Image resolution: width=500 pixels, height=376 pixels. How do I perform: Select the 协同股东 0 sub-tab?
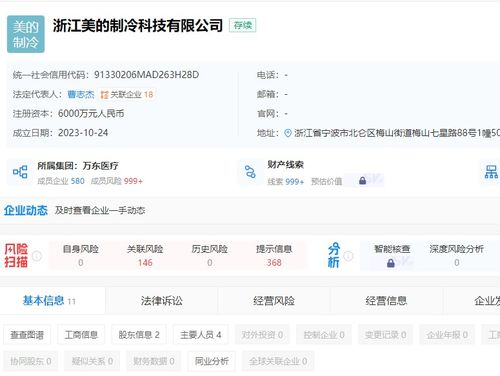(31, 361)
